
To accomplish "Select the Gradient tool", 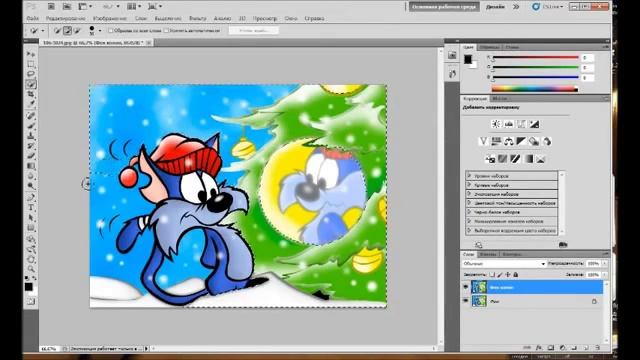I will coord(31,166).
